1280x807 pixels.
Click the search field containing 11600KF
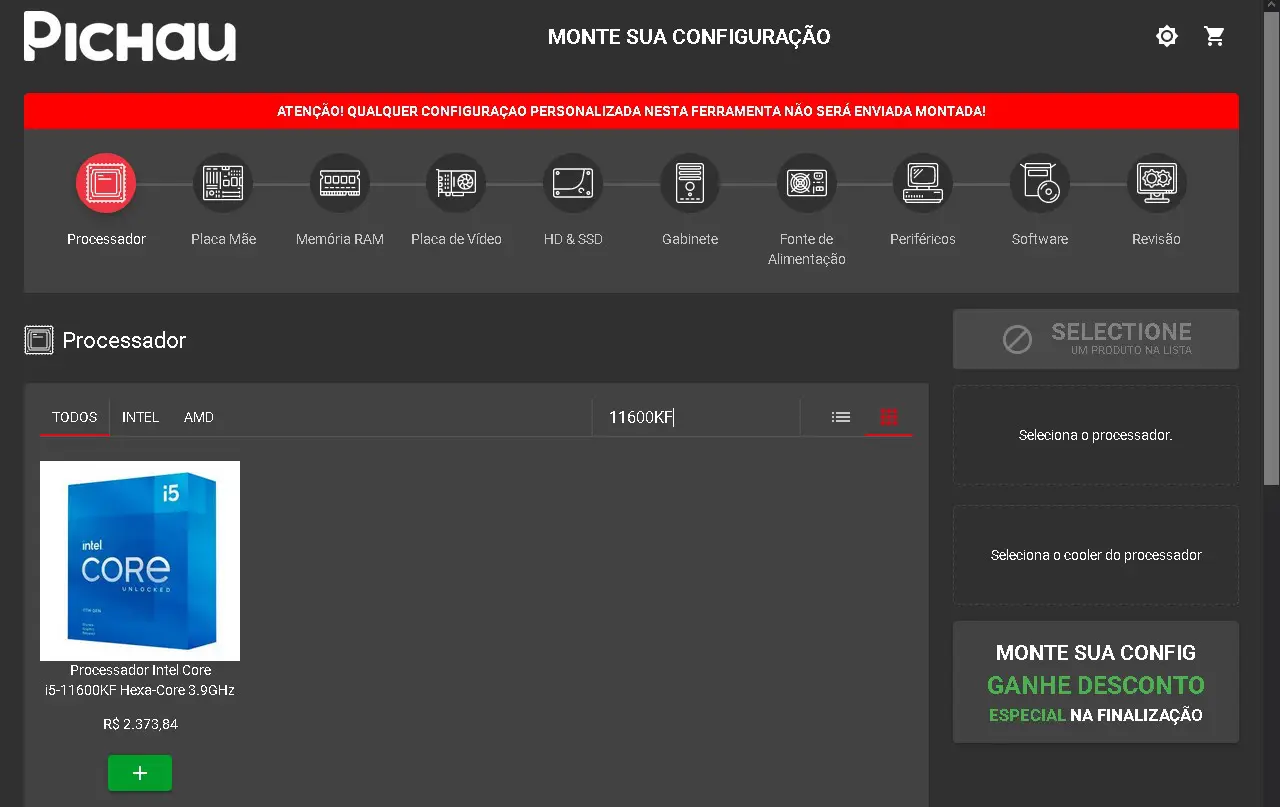coord(696,417)
